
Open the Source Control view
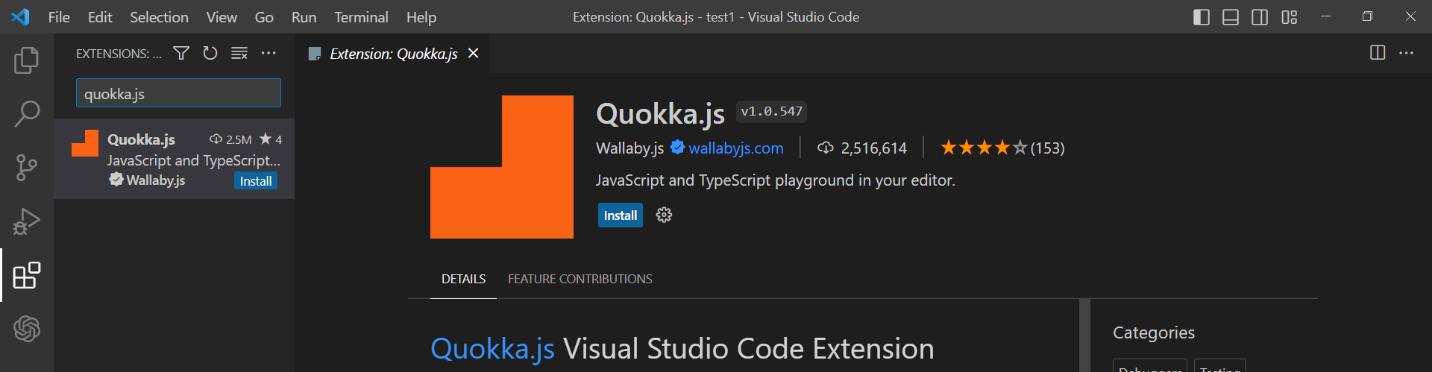pyautogui.click(x=27, y=167)
